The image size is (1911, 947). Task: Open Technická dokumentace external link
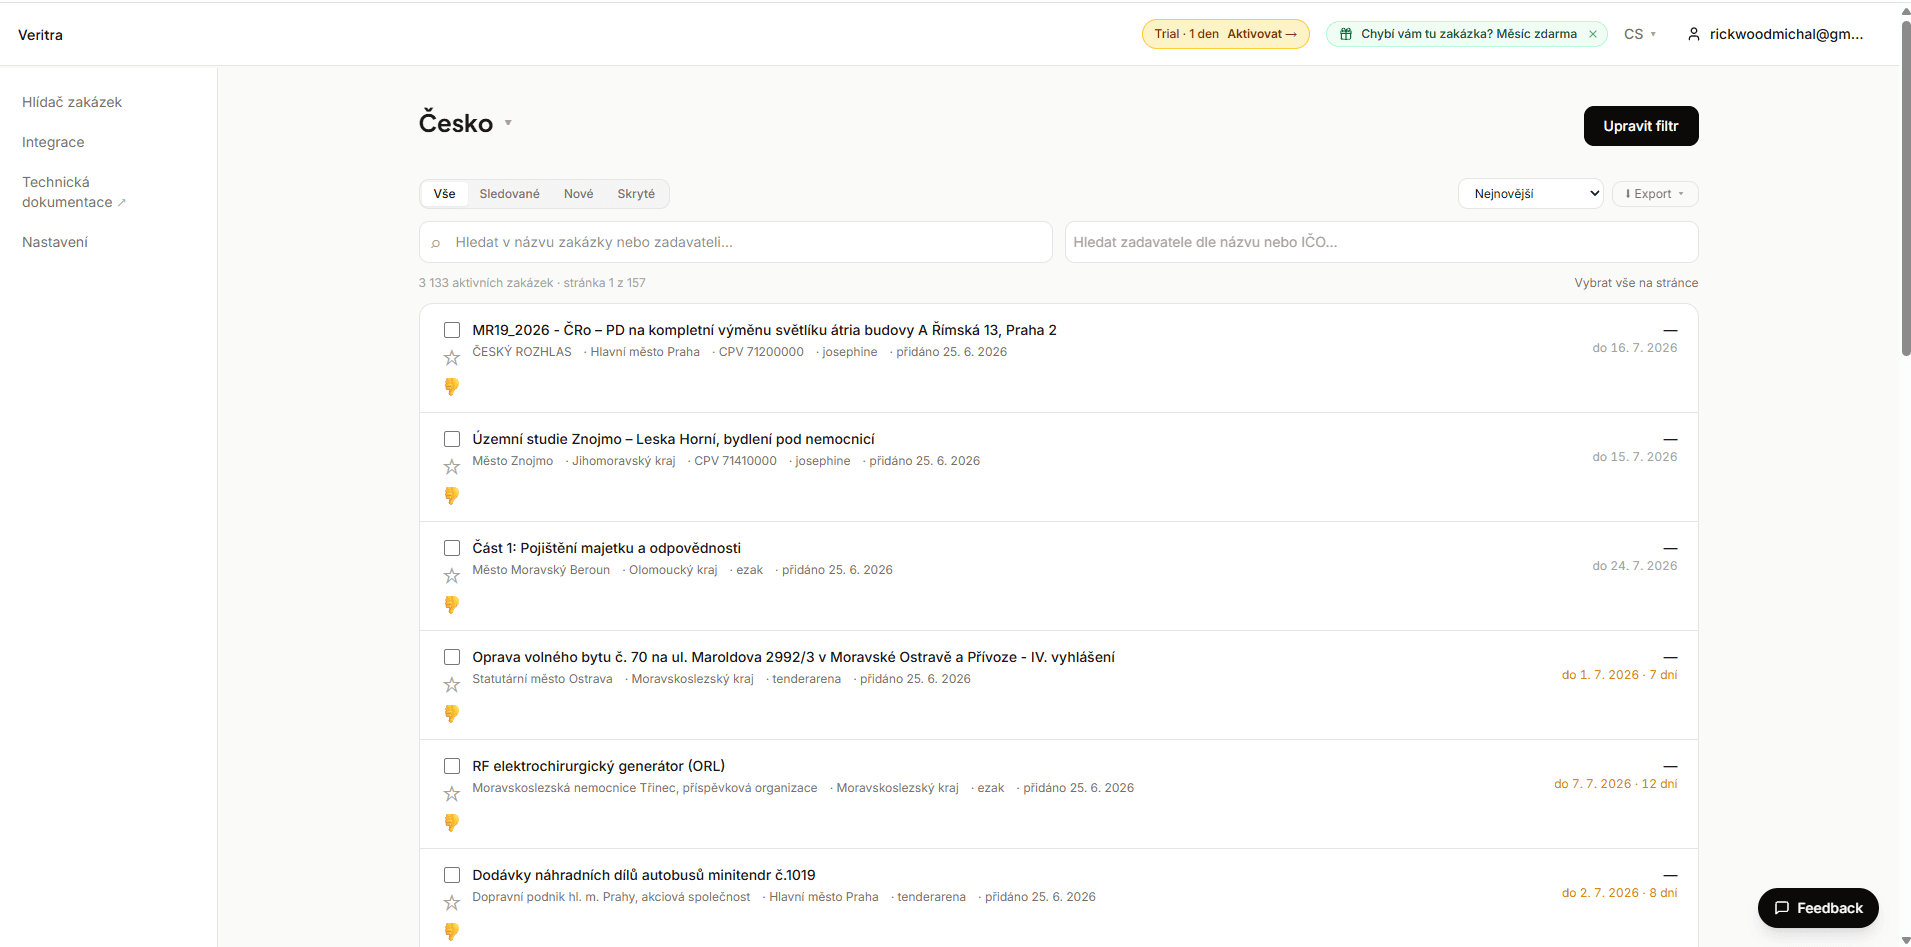pyautogui.click(x=73, y=192)
